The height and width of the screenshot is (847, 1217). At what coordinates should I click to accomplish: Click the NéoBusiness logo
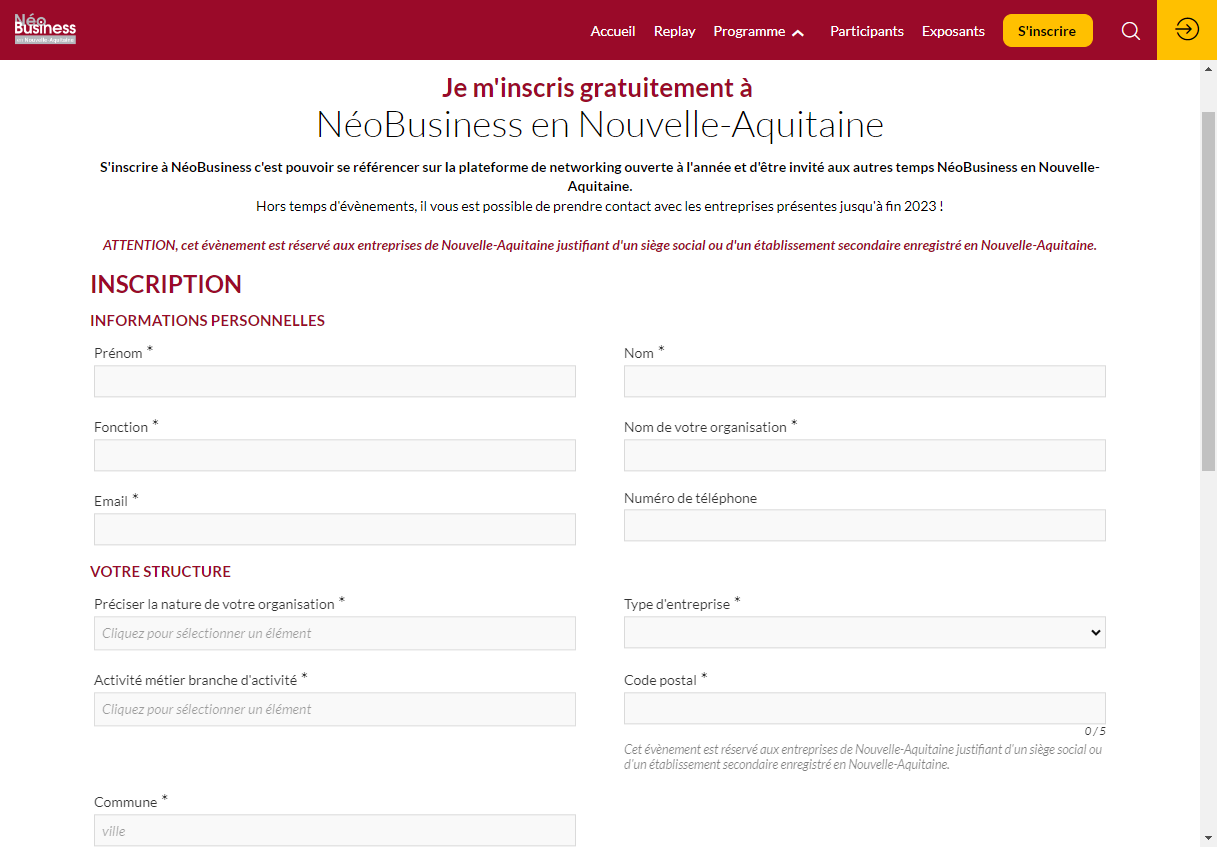[x=45, y=30]
